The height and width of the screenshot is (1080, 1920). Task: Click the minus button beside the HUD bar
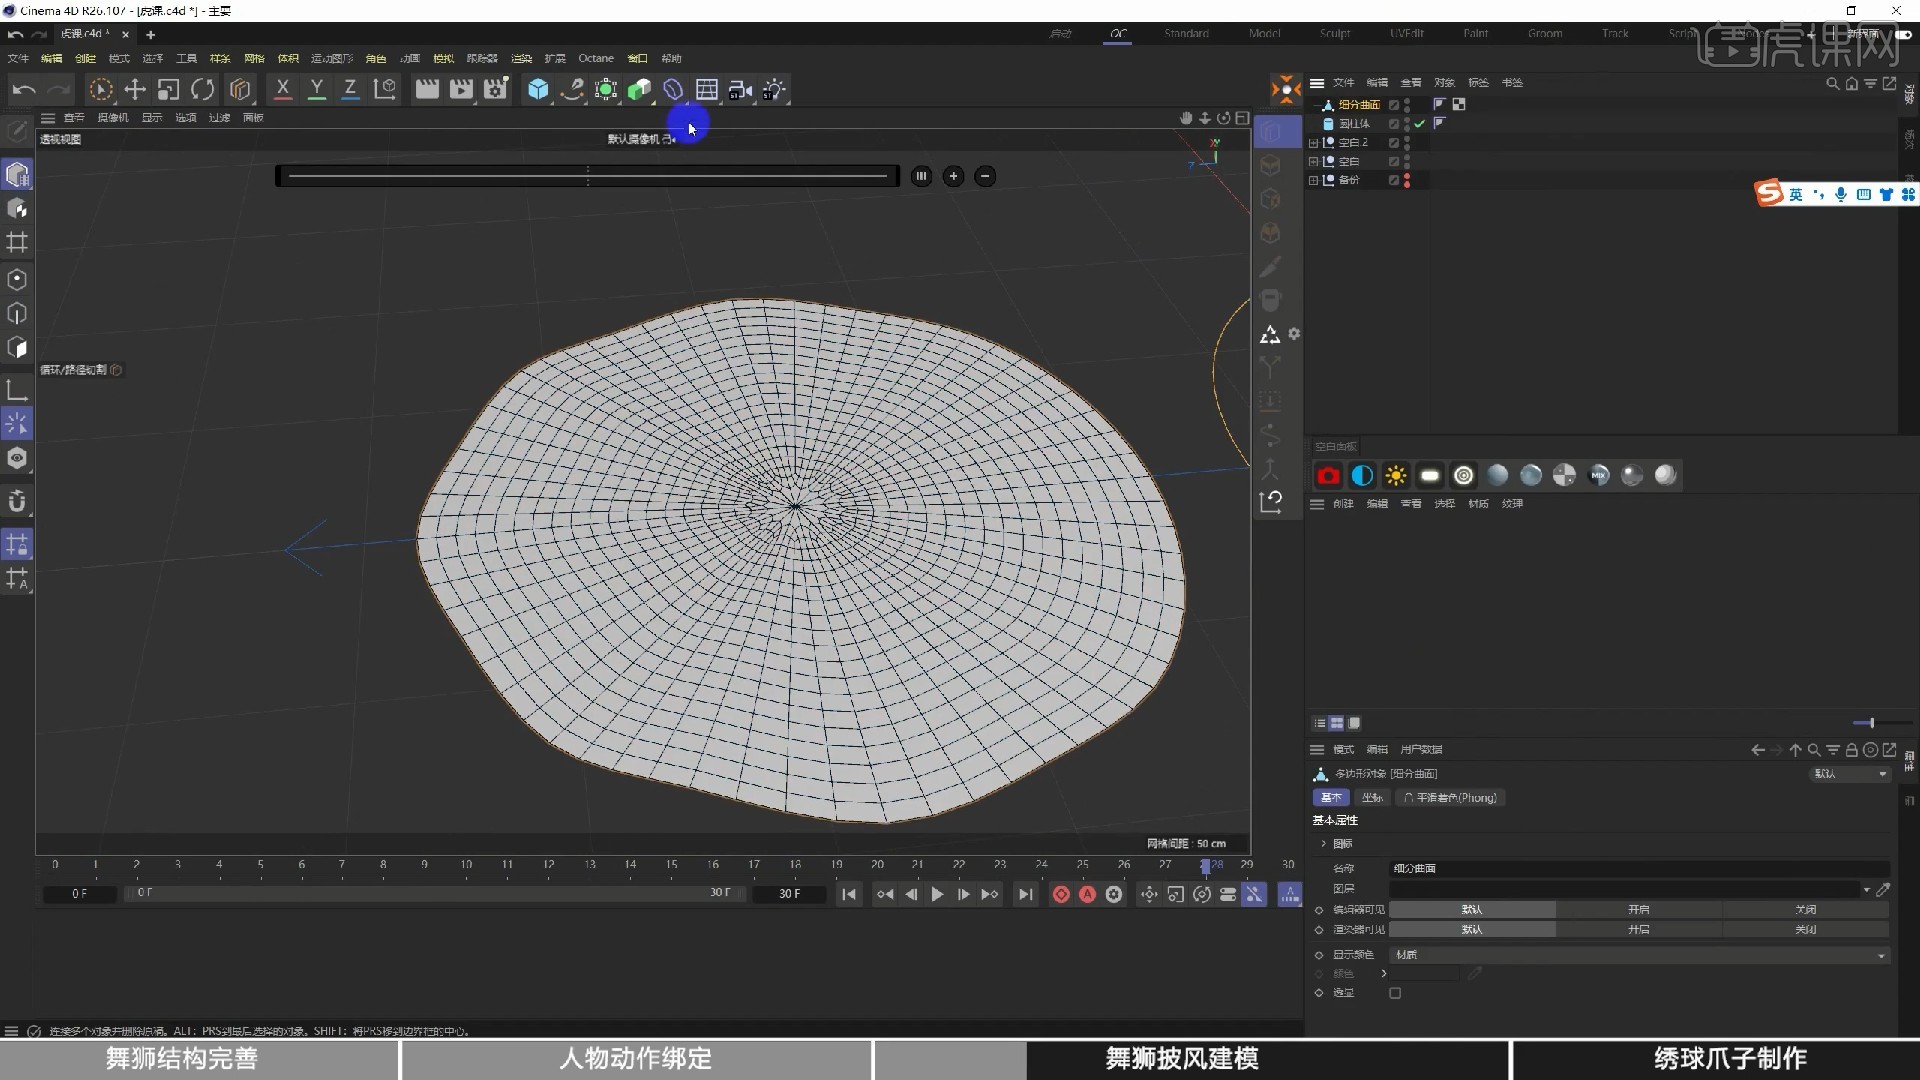(x=985, y=176)
